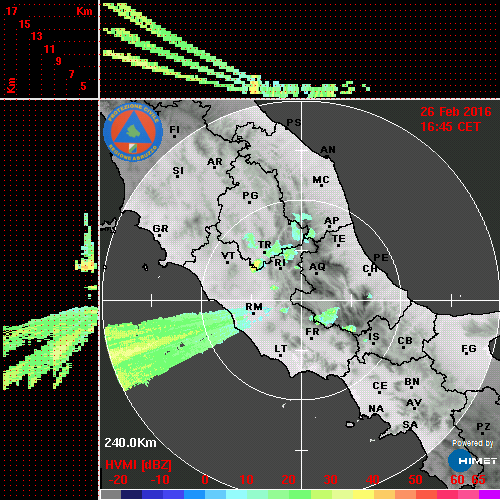500x500 pixels.
Task: Click the 26 Feb 2016 date stamp
Action: click(456, 112)
